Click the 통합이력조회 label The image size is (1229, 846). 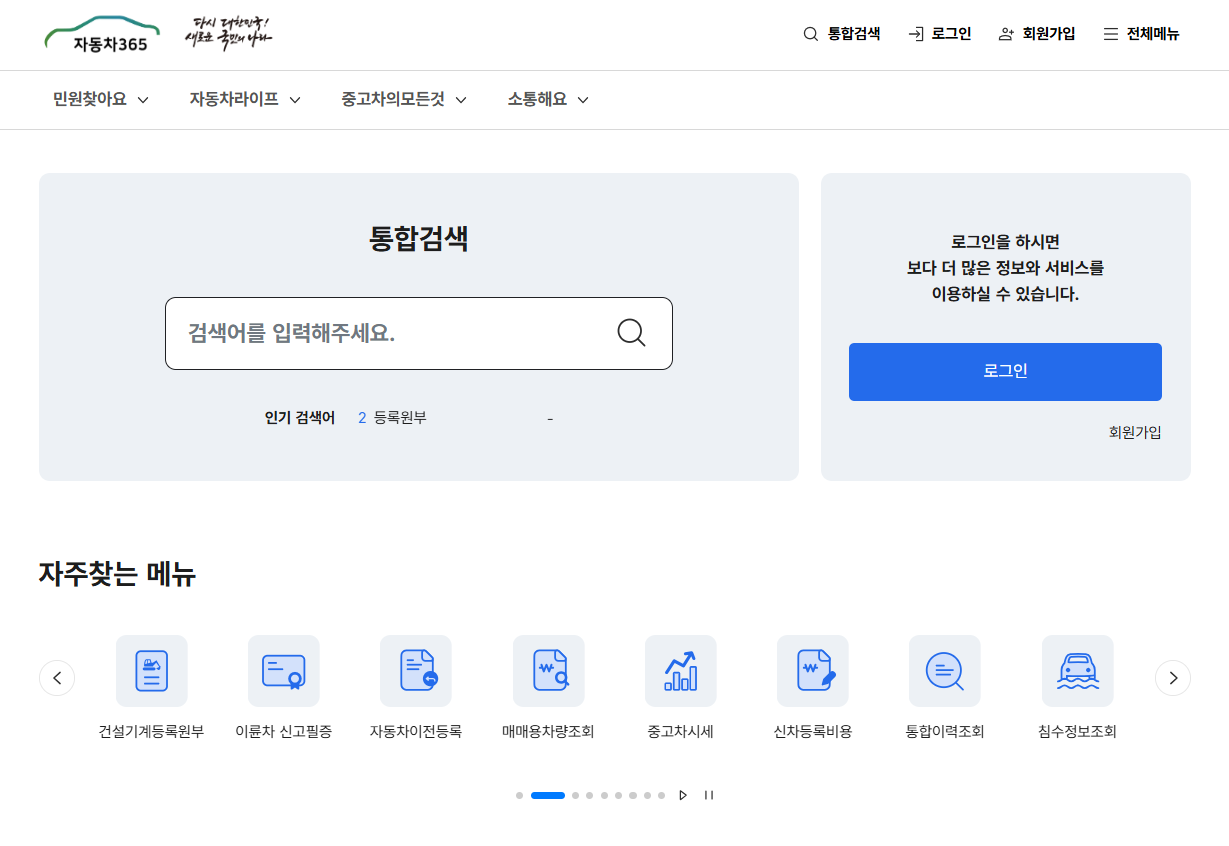945,732
